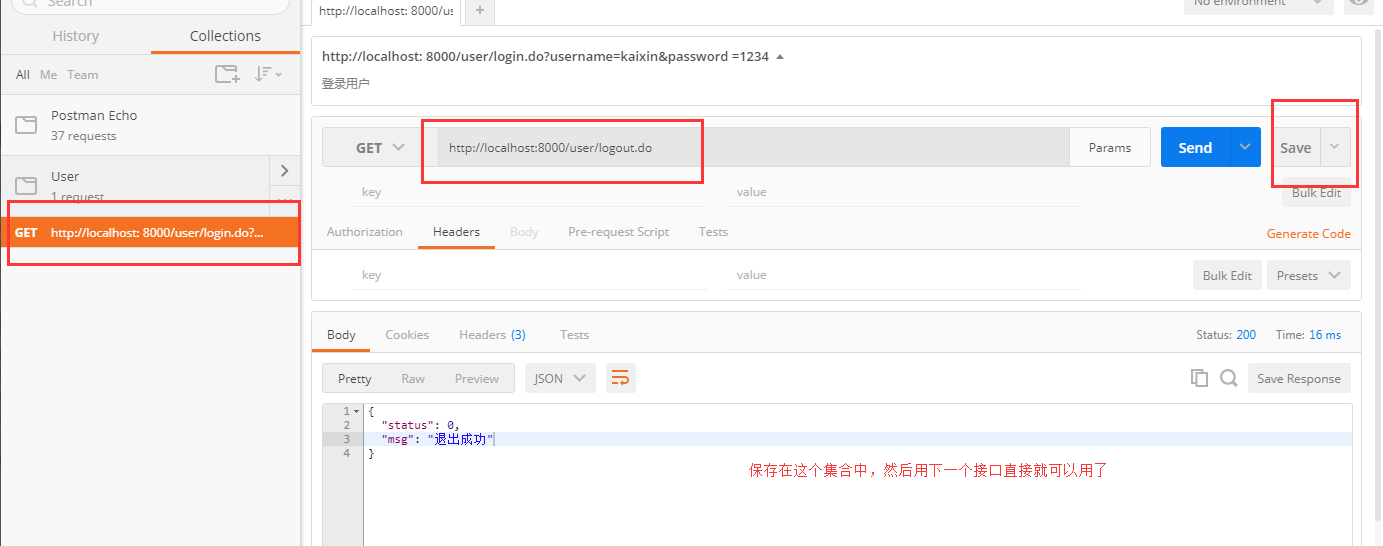
Task: Open Authorization request tab
Action: 365,231
